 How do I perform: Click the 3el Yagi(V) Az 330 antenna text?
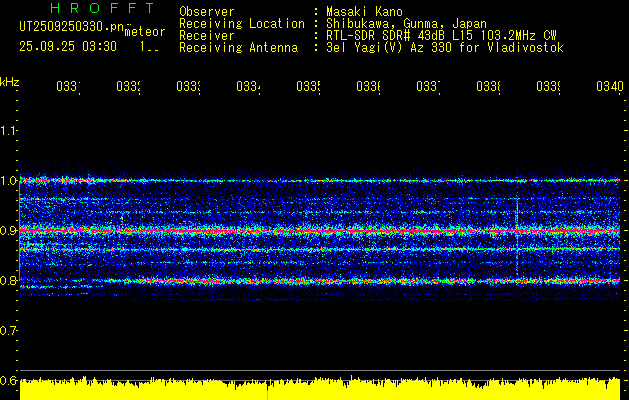[445, 48]
